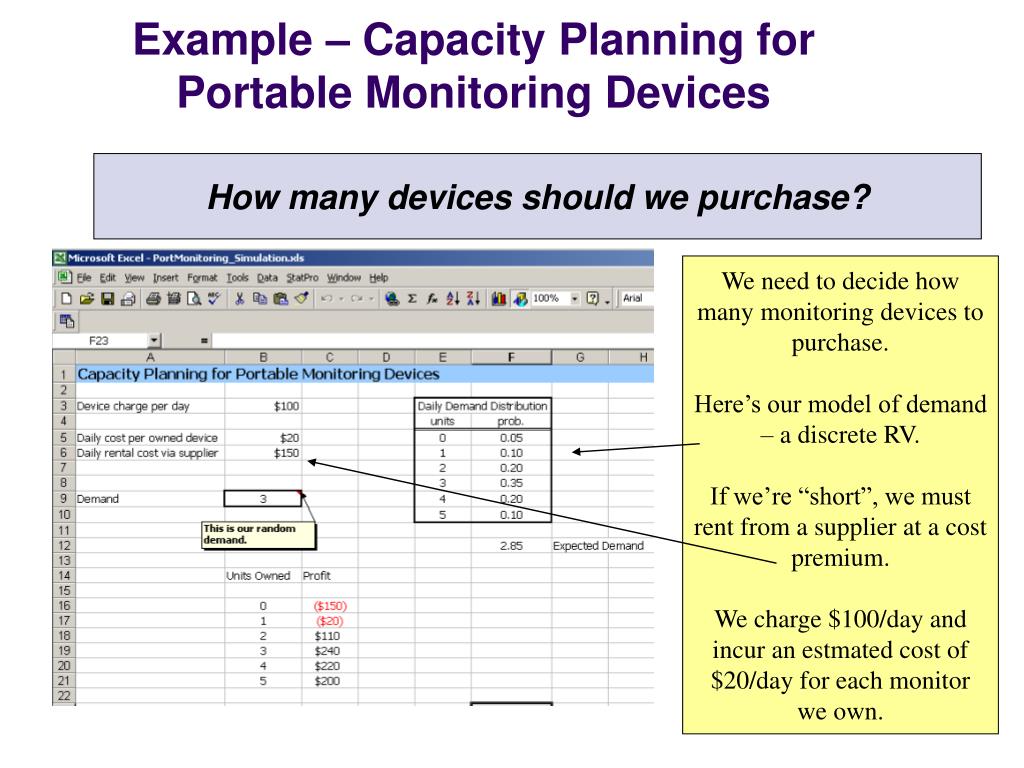Open the File menu
The width and height of the screenshot is (1024, 768).
point(84,278)
